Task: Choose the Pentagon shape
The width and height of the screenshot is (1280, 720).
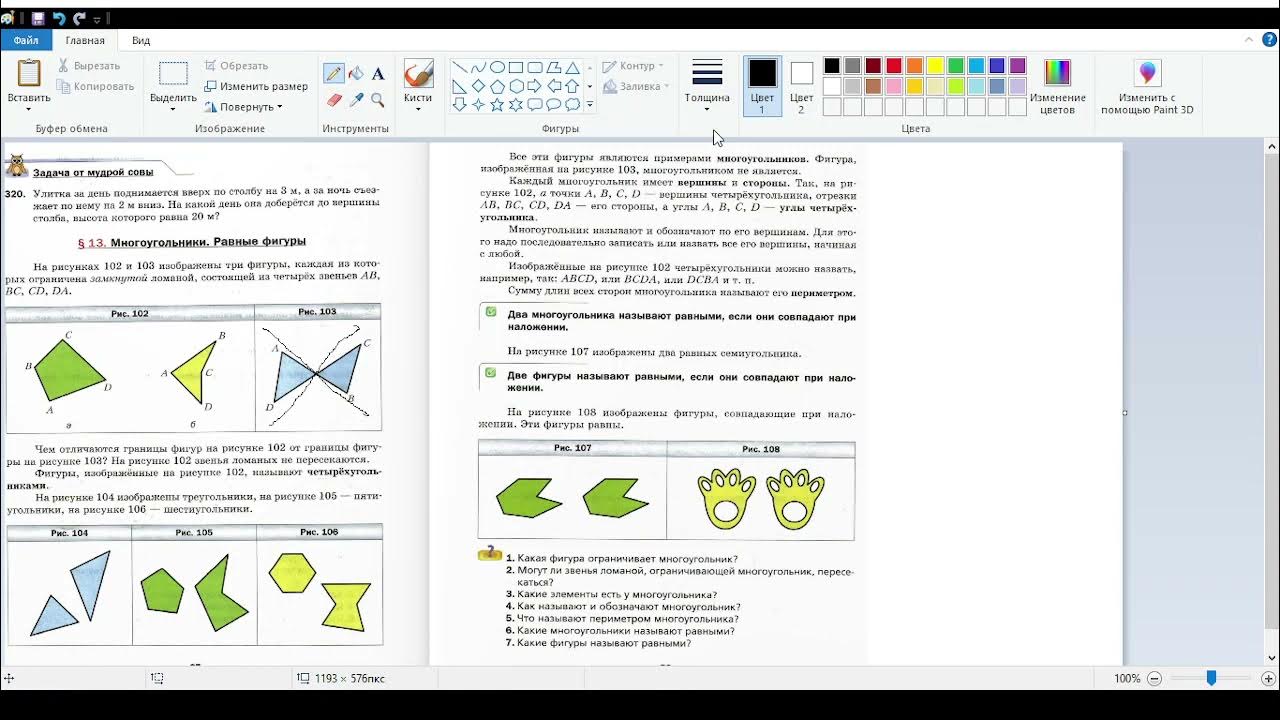Action: coord(497,86)
